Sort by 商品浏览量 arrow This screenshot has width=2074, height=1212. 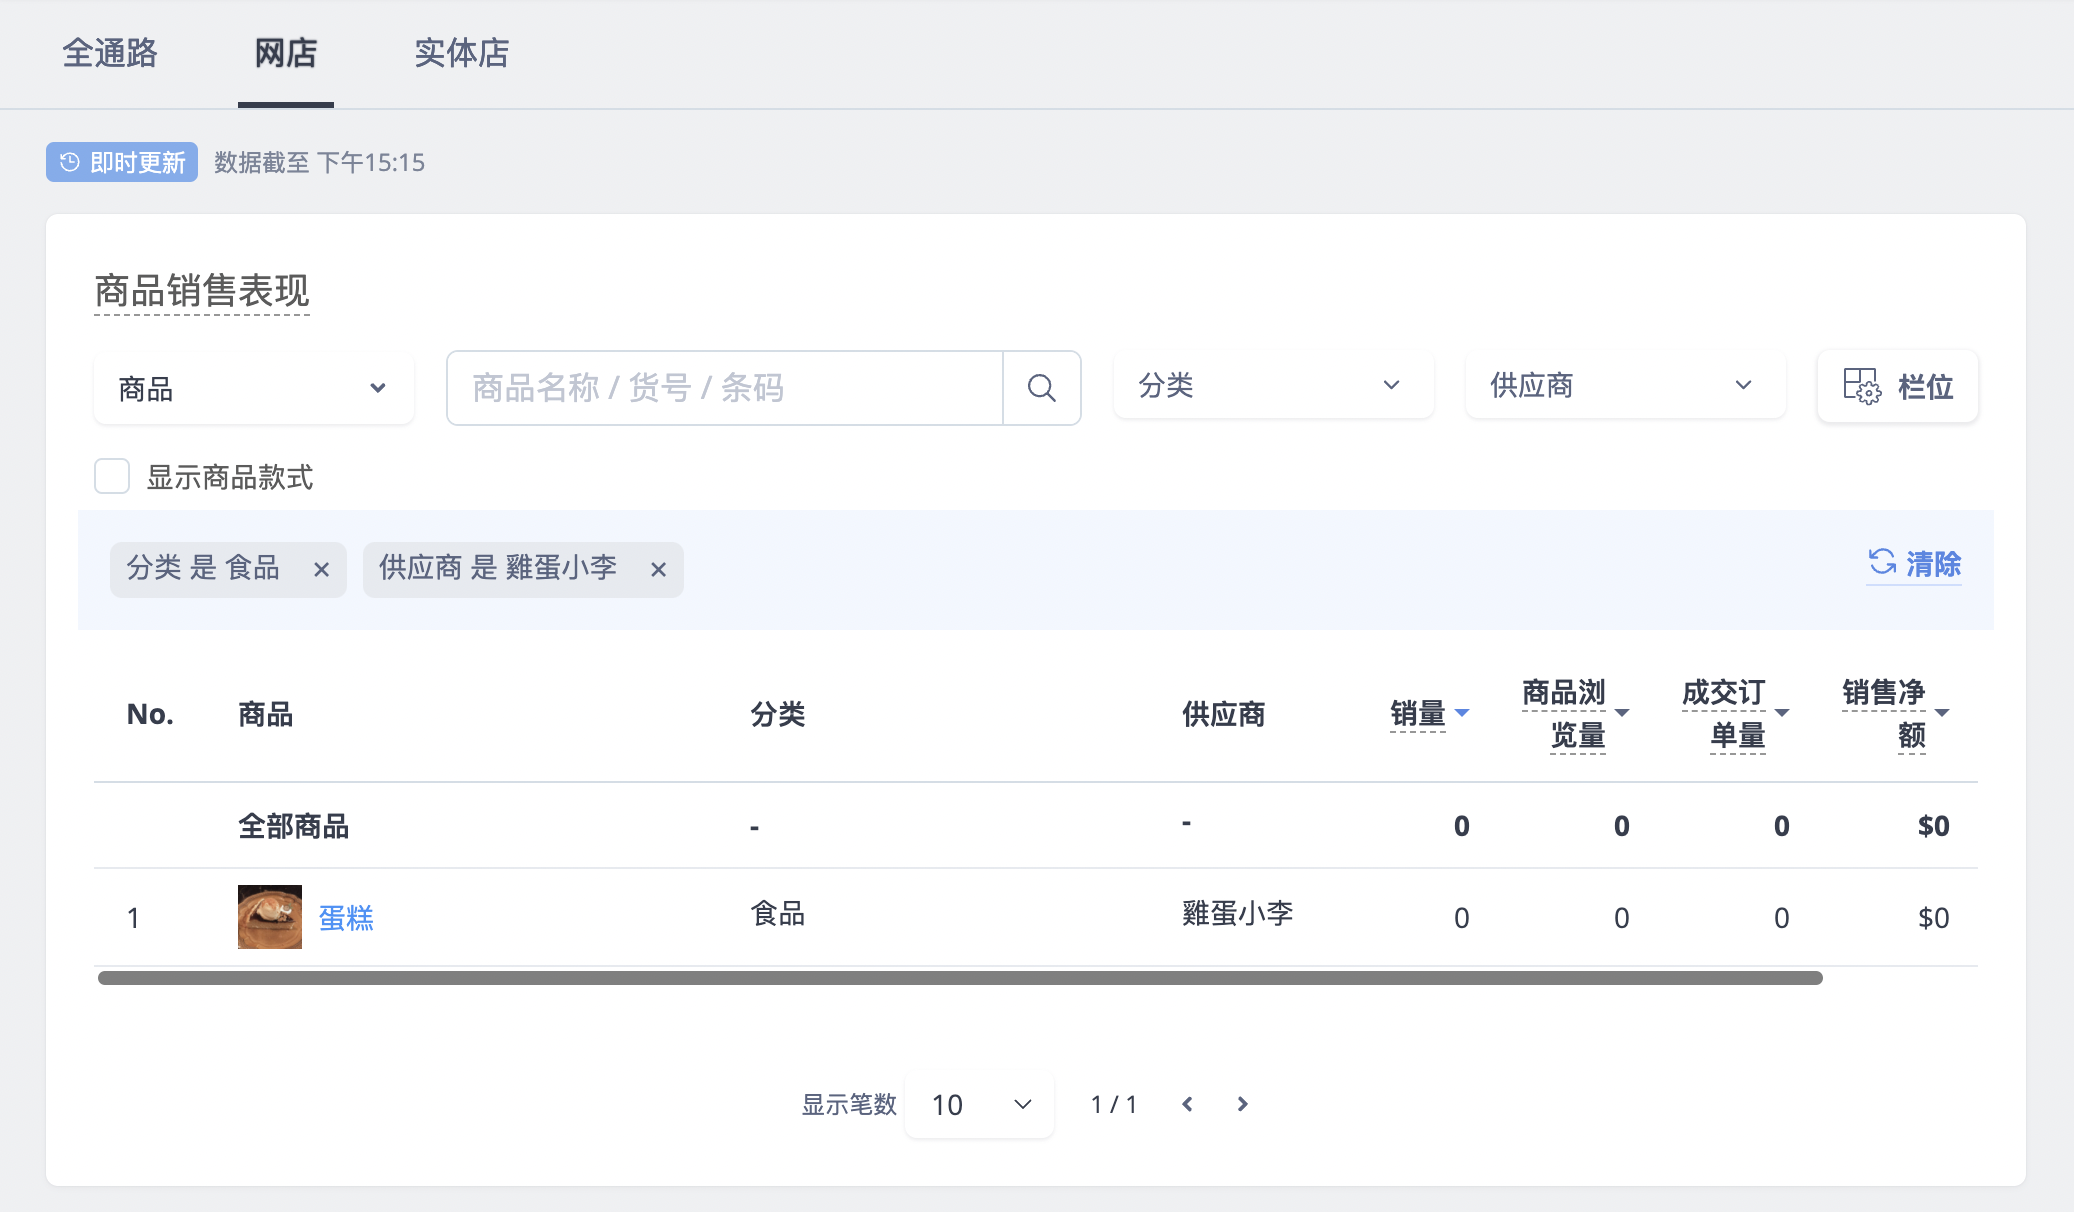(1622, 713)
